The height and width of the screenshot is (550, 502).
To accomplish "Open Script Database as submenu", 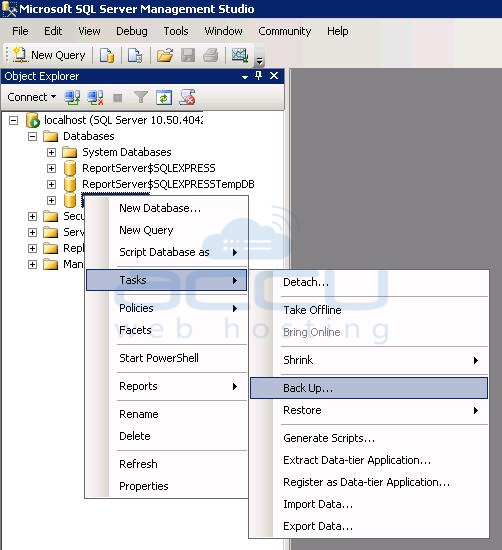I will tap(167, 252).
